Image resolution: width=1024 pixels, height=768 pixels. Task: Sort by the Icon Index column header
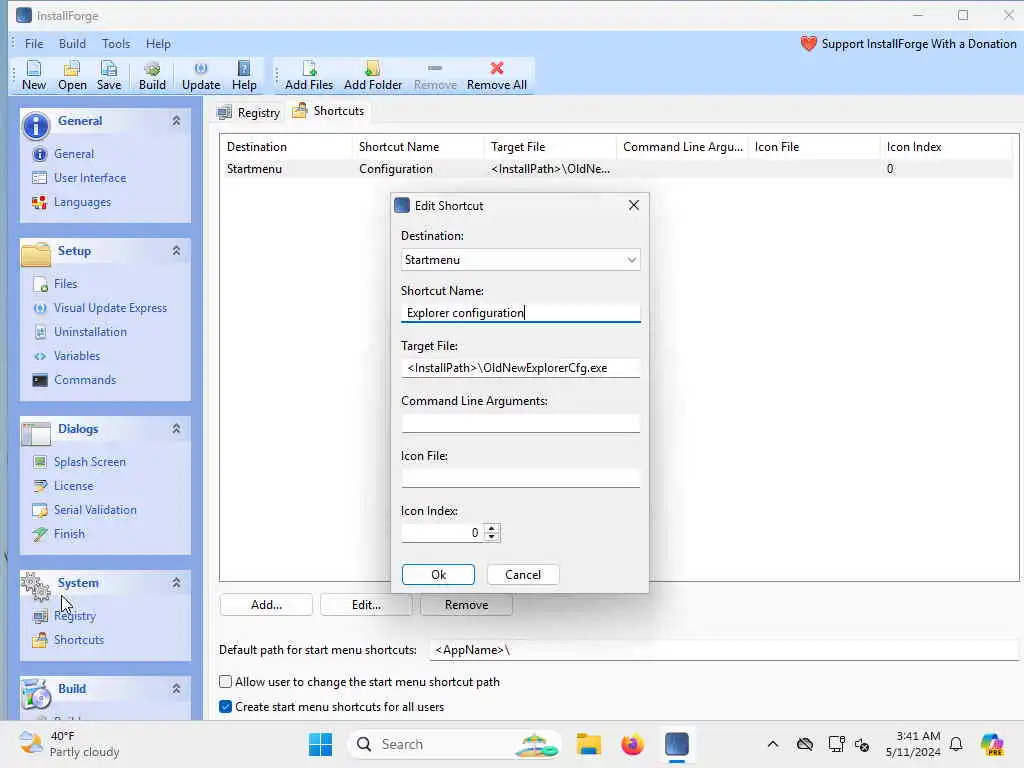click(x=946, y=147)
